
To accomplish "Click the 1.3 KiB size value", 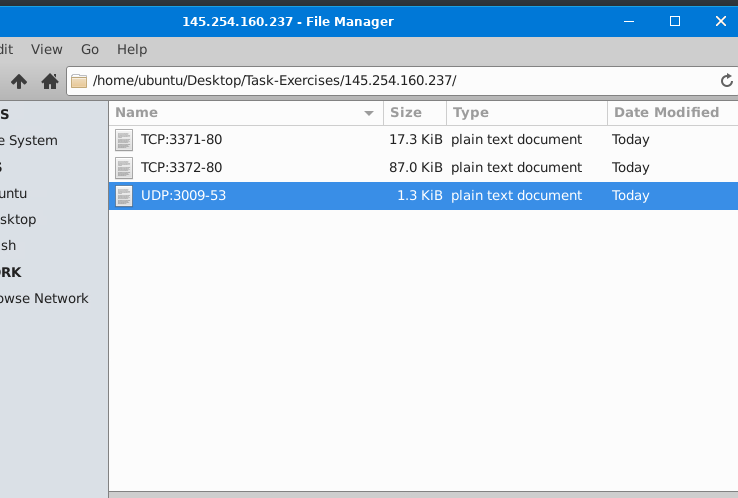I will coord(420,195).
